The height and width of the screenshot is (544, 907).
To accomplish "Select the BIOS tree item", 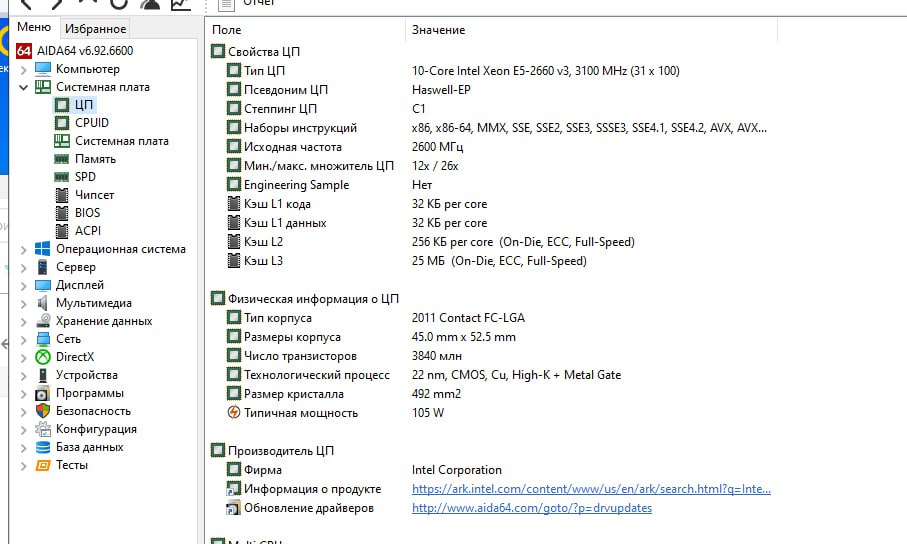I will coord(87,213).
